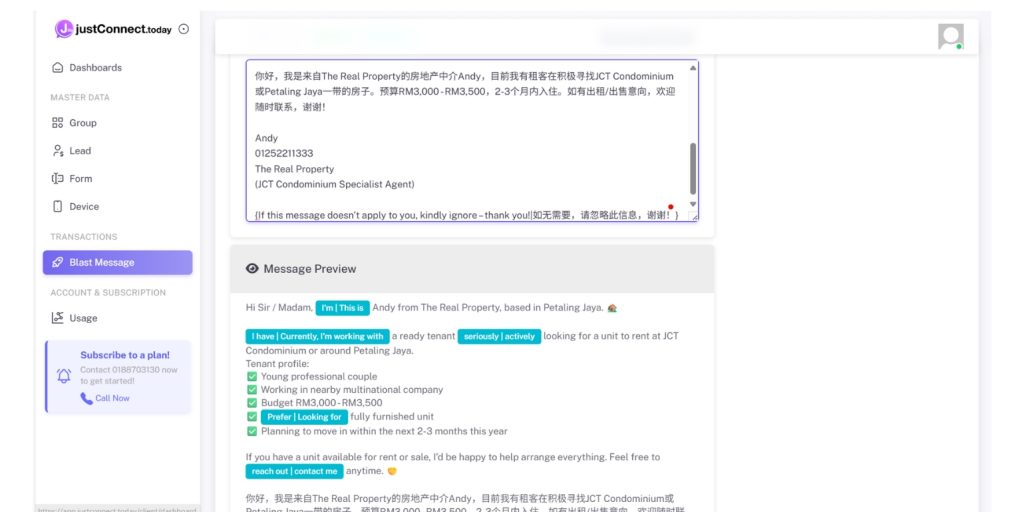Screen dimensions: 1024x512
Task: Click "(JCT Condominium Specialist Agent)" line
Action: click(334, 185)
